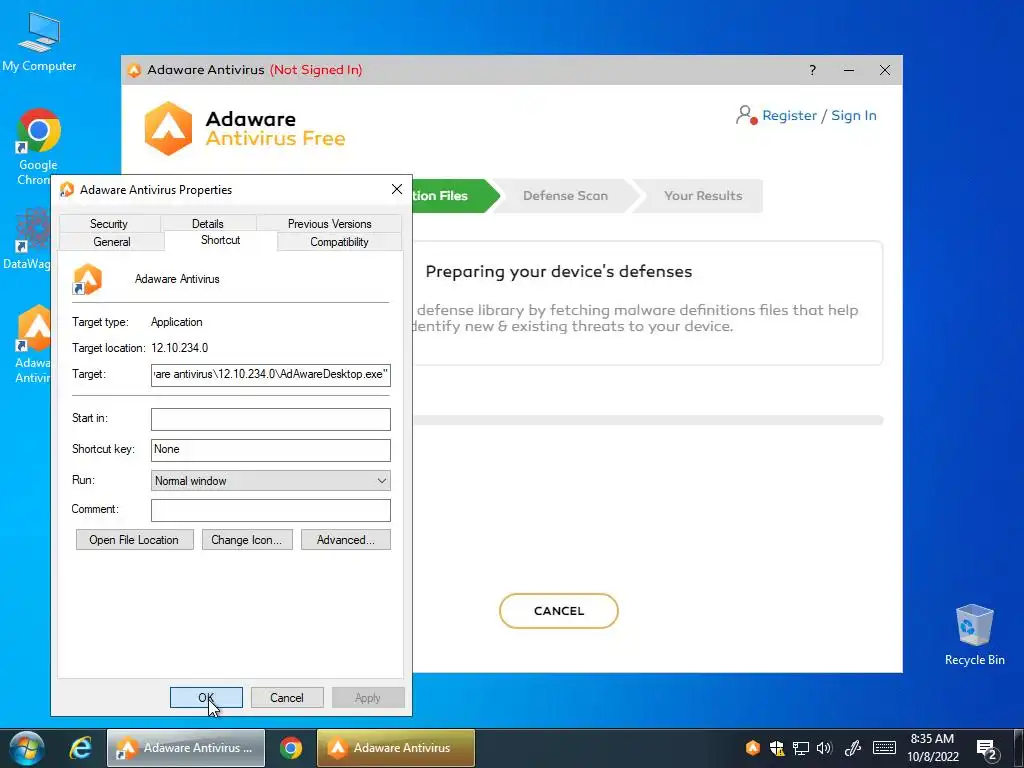Screen dimensions: 1024x768
Task: Click the Open File Location button
Action: pyautogui.click(x=135, y=539)
